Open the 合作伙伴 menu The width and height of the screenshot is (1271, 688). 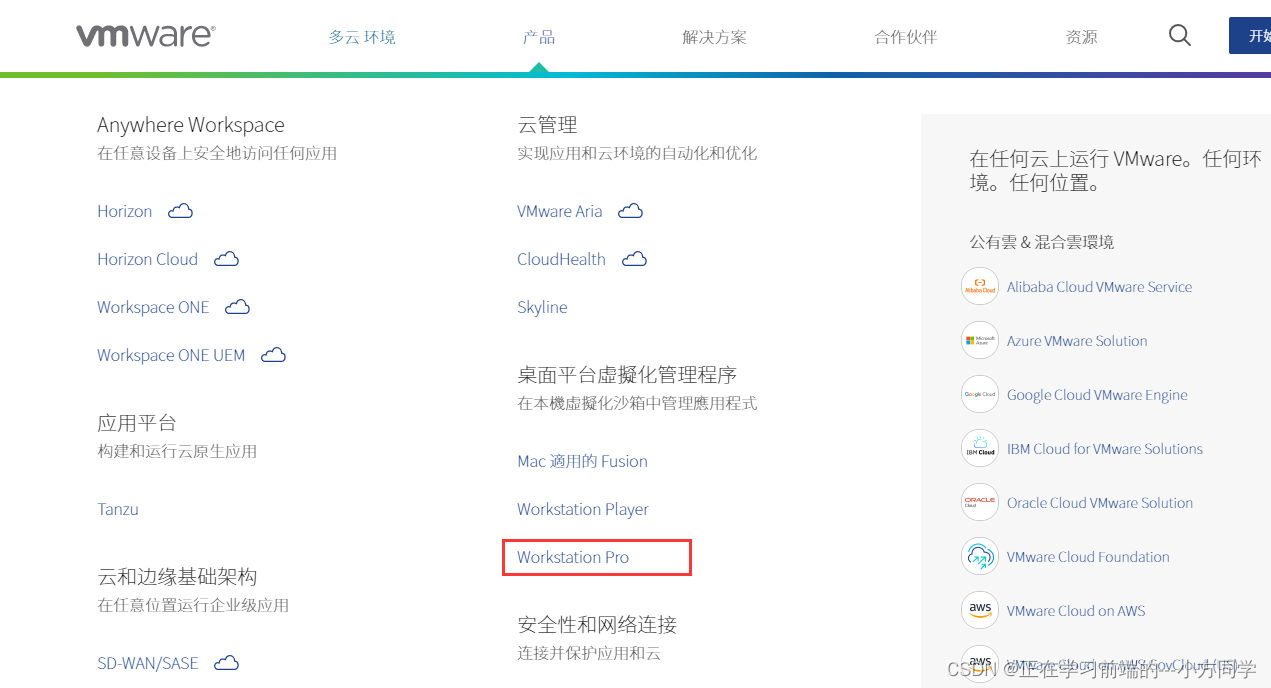[x=906, y=37]
